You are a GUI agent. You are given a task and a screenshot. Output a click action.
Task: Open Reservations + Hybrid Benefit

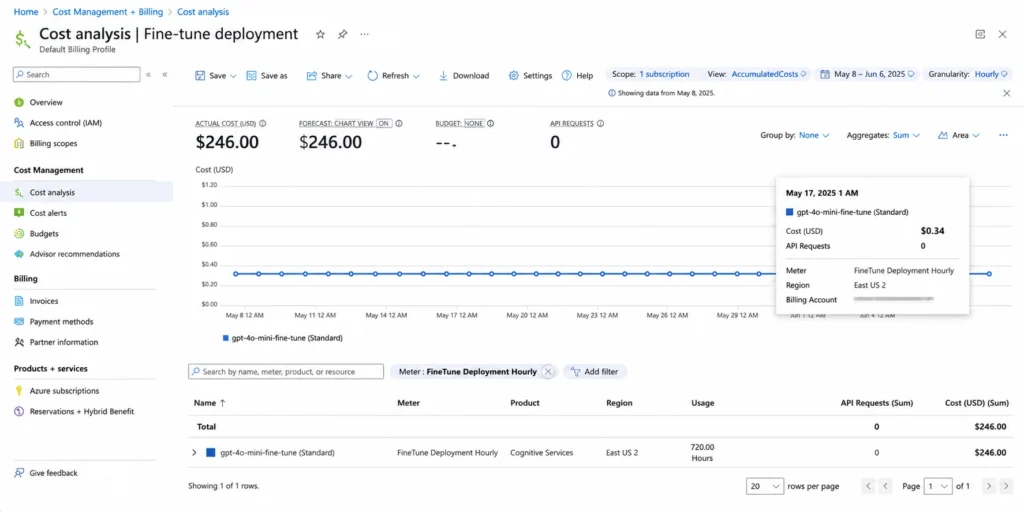tap(82, 411)
